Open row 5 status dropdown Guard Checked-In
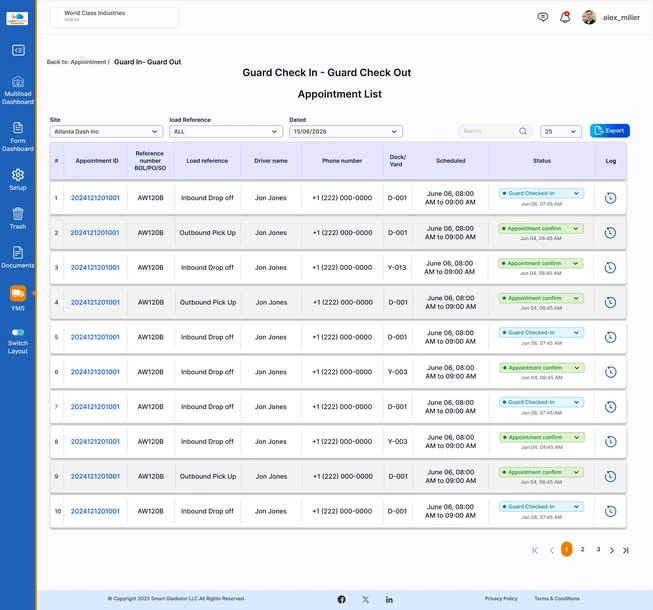The image size is (653, 610). 541,332
